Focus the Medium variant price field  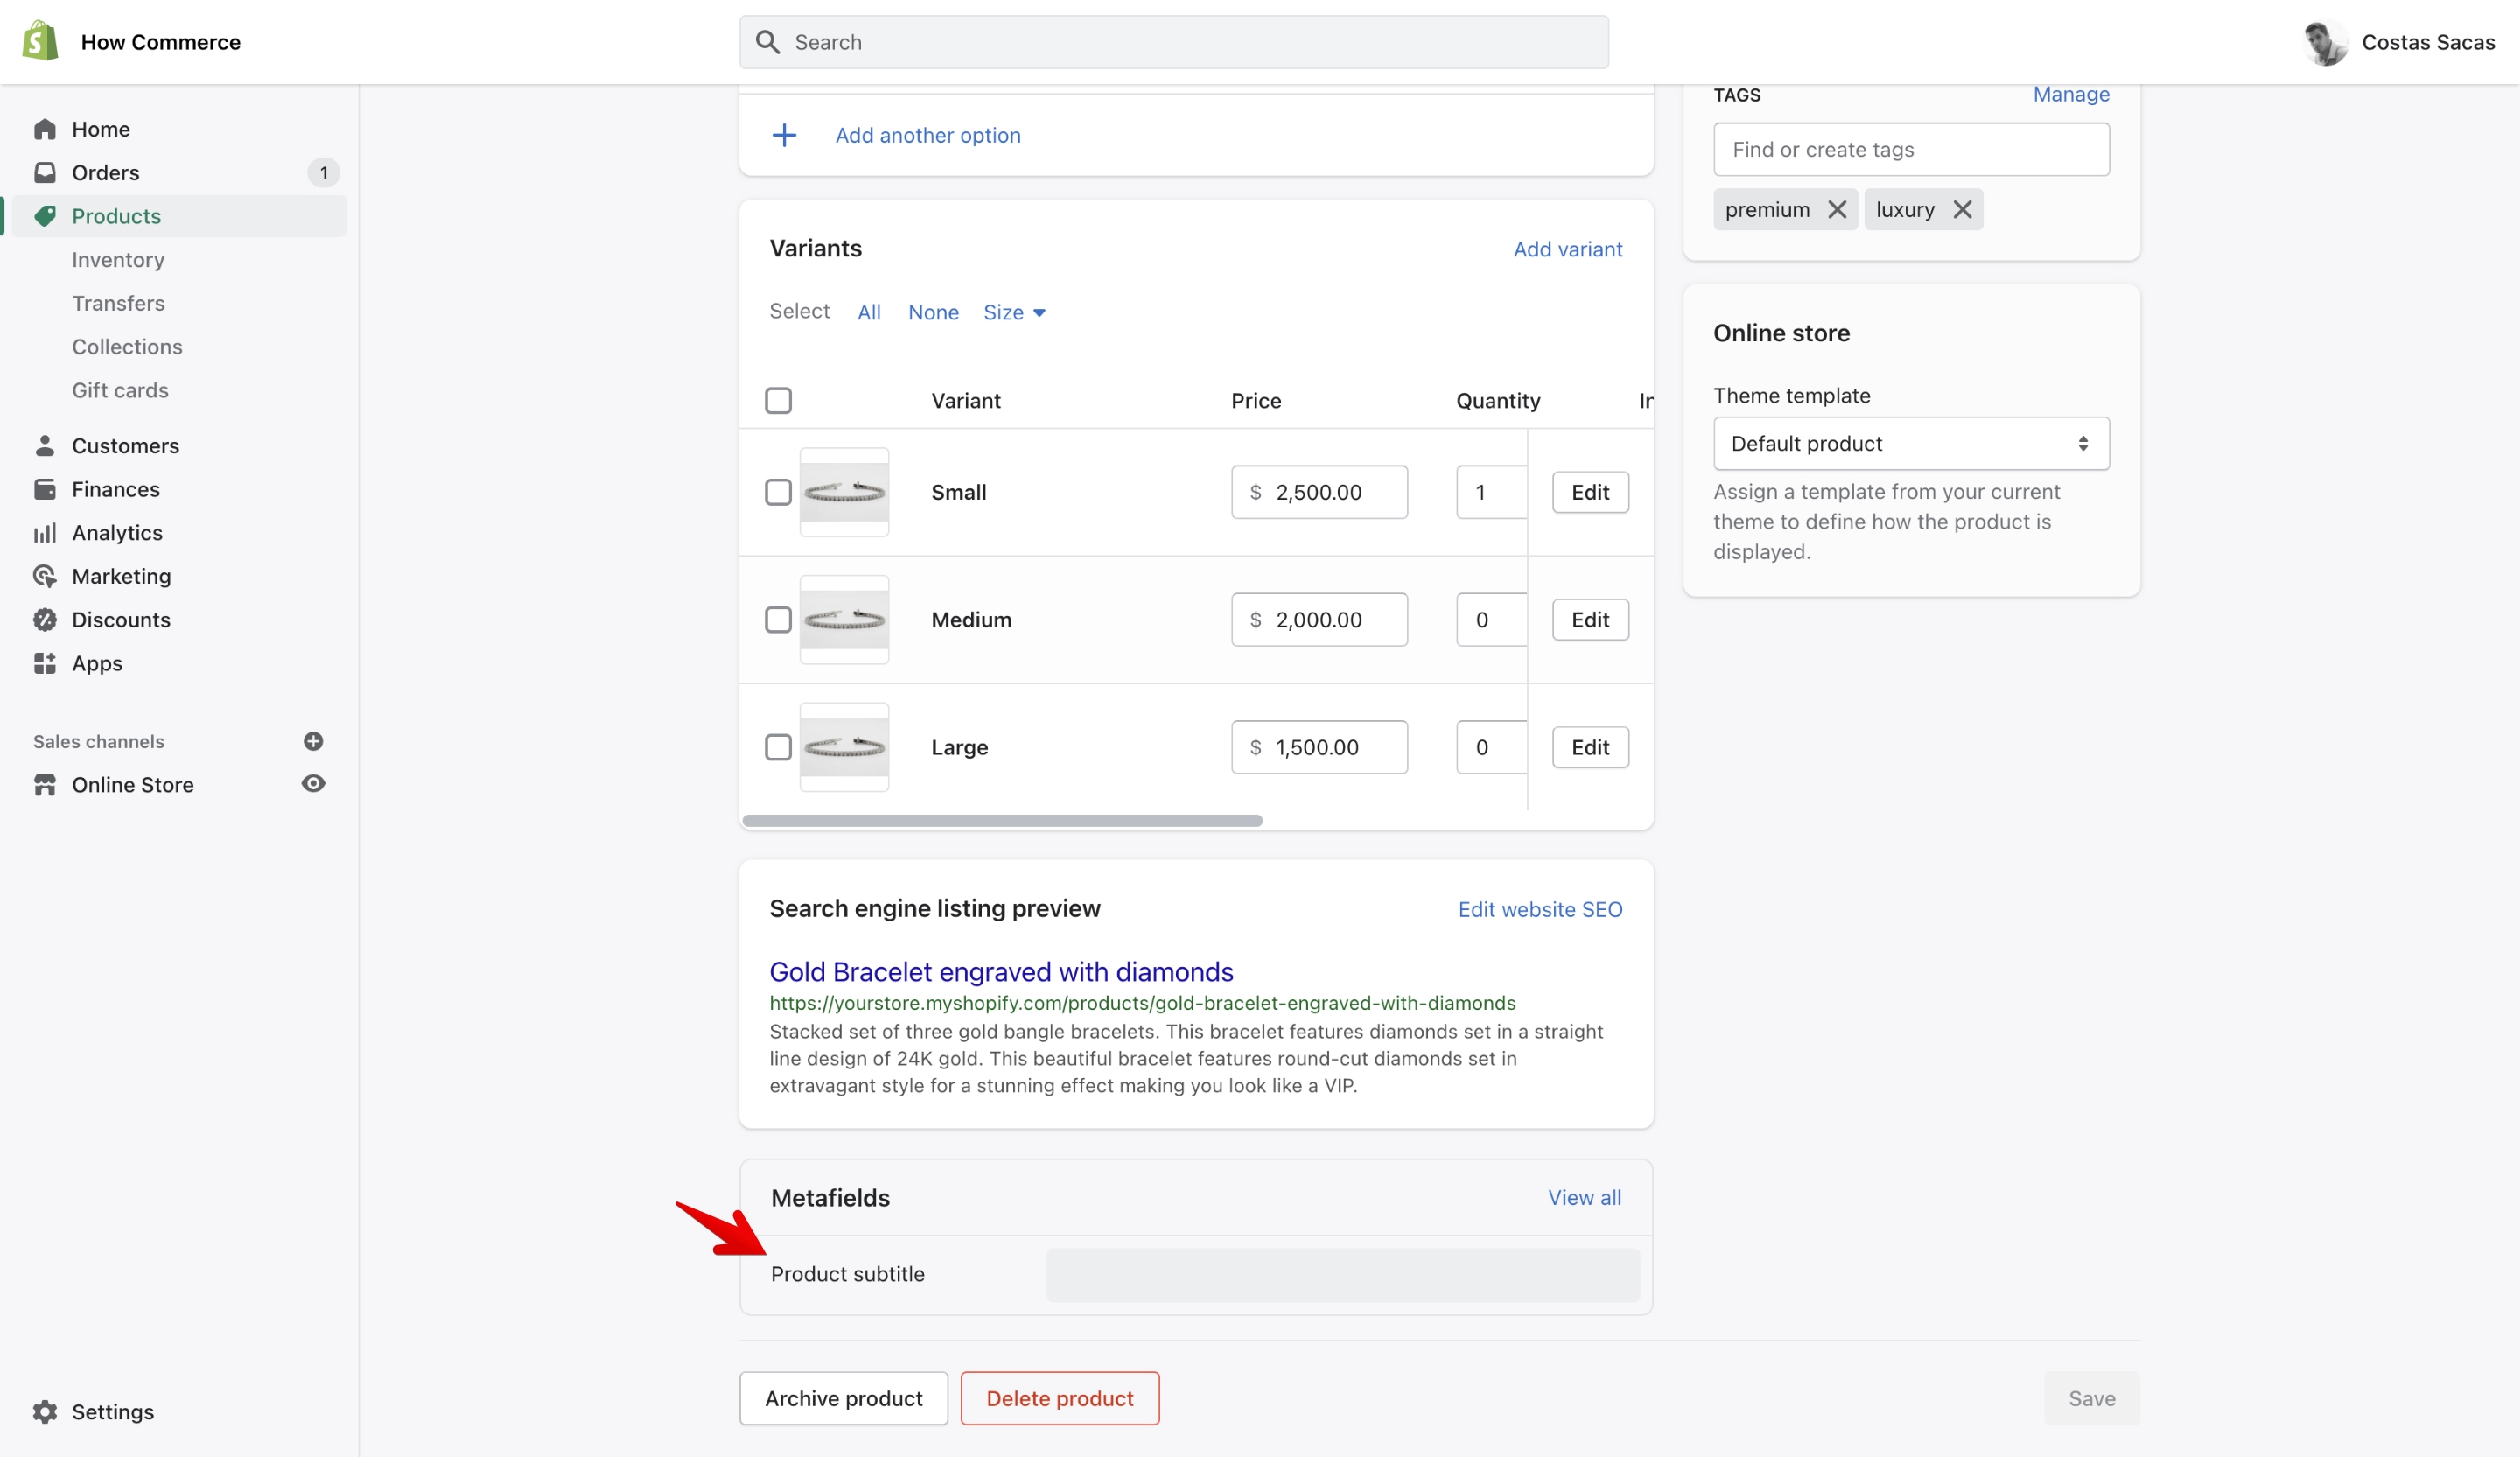[x=1319, y=620]
